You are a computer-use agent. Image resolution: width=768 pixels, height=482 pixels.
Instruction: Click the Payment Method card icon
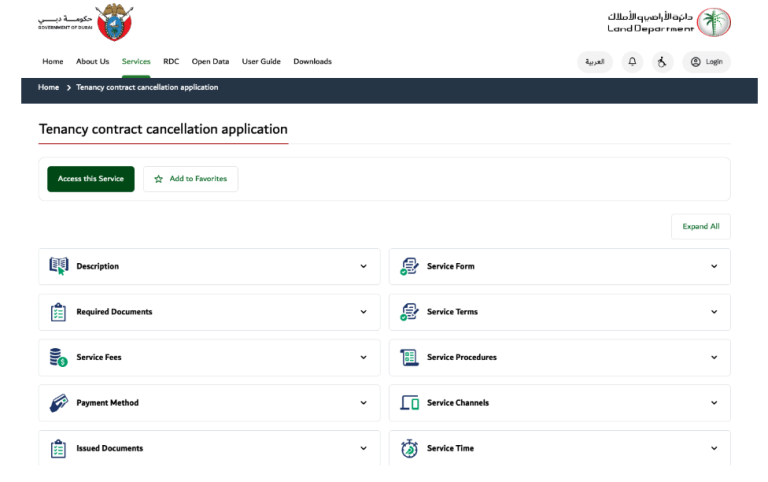pyautogui.click(x=58, y=403)
